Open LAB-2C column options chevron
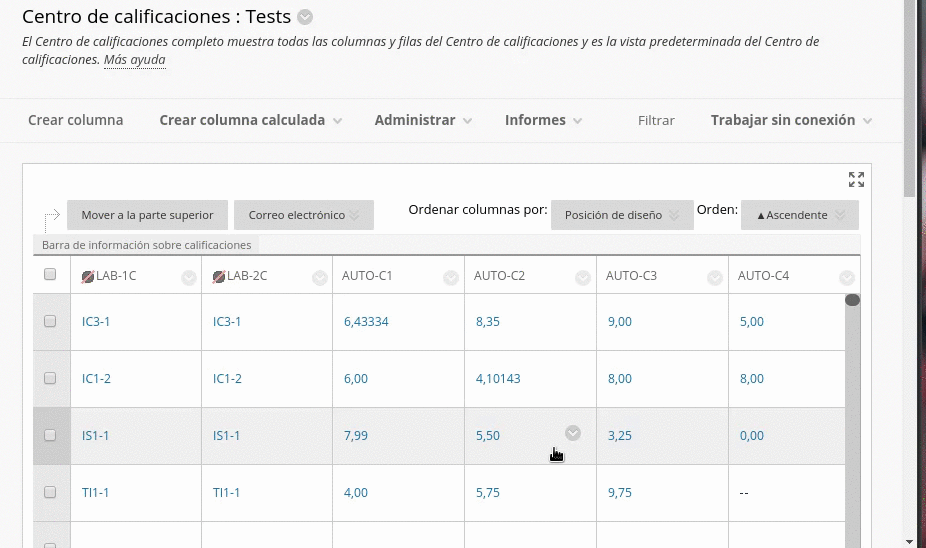Screen dimensions: 926x548 pos(319,278)
